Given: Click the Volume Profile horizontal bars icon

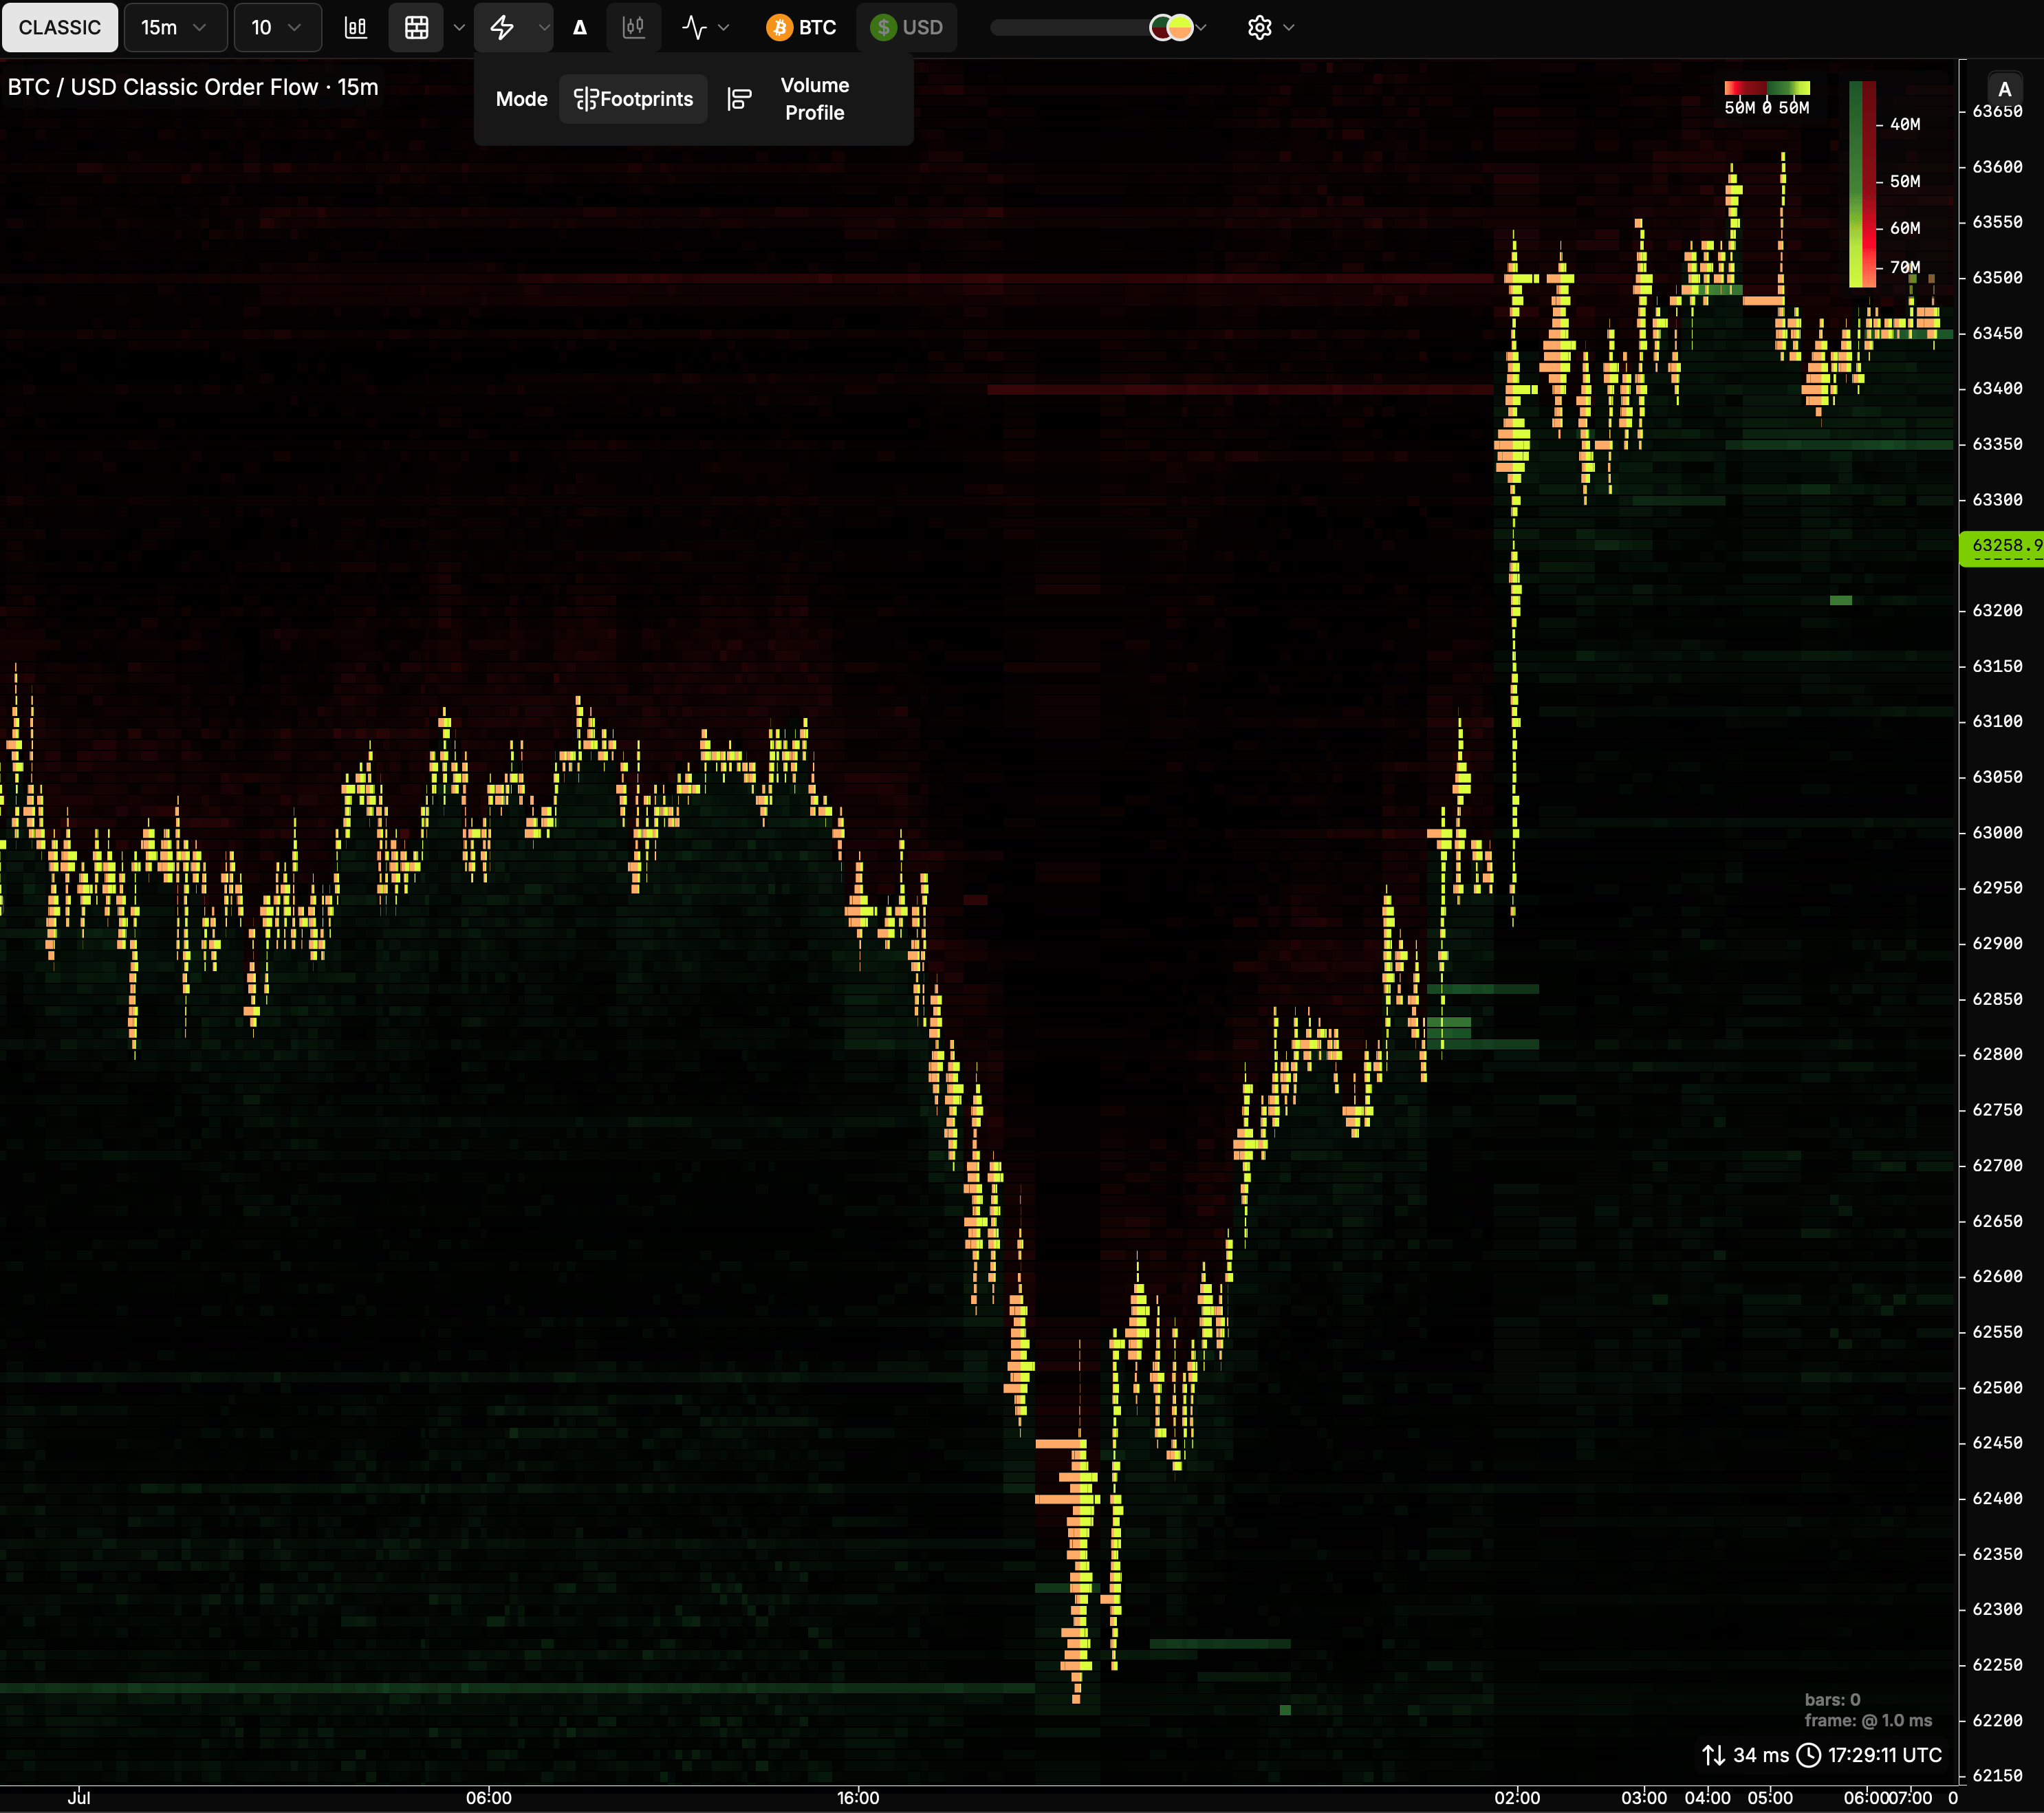Looking at the screenshot, I should coord(739,99).
